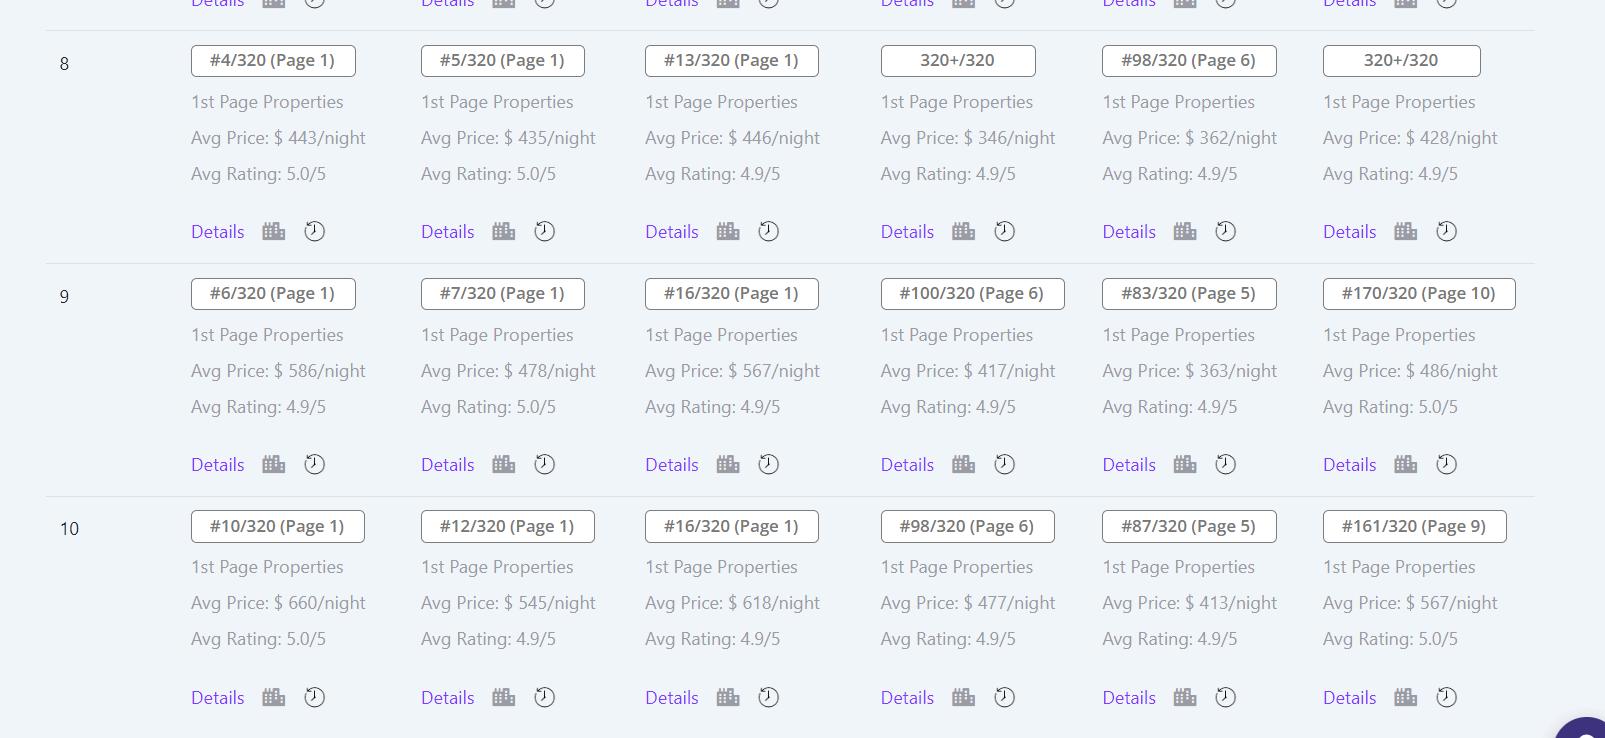Open history clock in $486/night card

1446,464
